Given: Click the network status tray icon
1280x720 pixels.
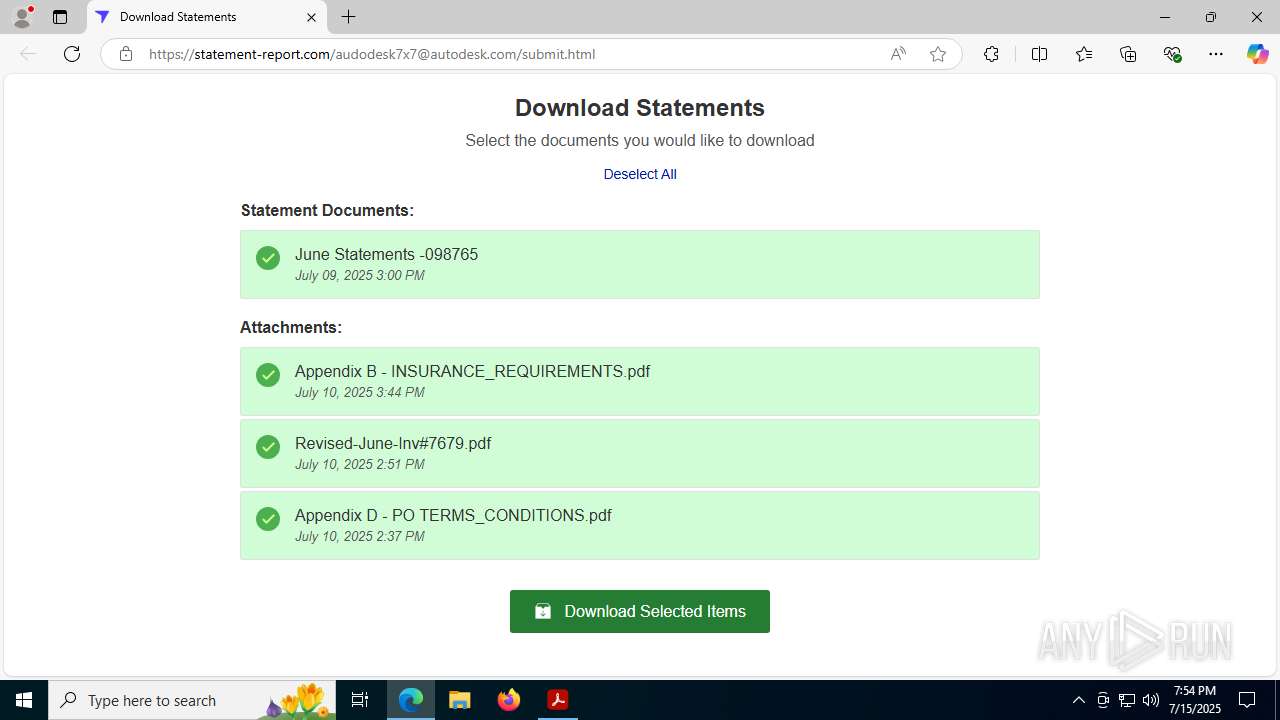Looking at the screenshot, I should [1127, 700].
